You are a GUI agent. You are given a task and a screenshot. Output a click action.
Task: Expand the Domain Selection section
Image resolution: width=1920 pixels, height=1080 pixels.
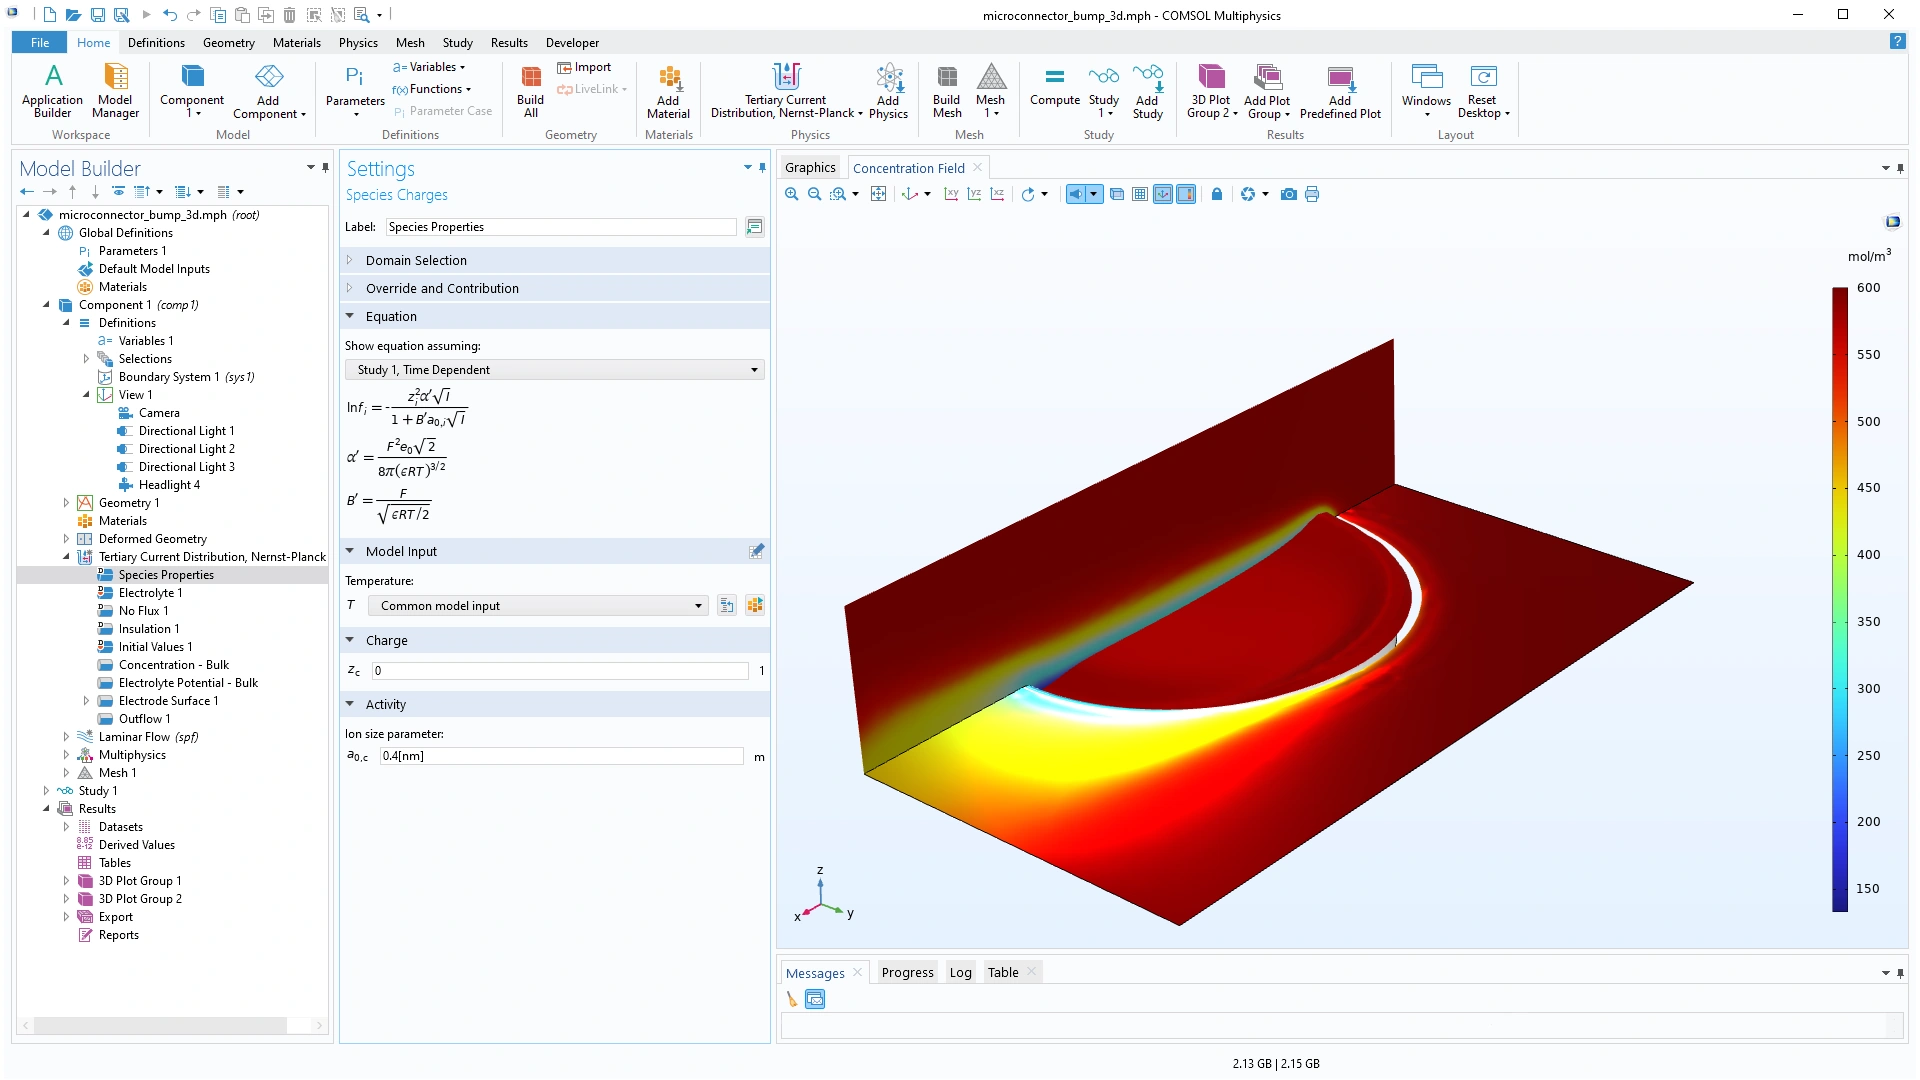pyautogui.click(x=416, y=260)
